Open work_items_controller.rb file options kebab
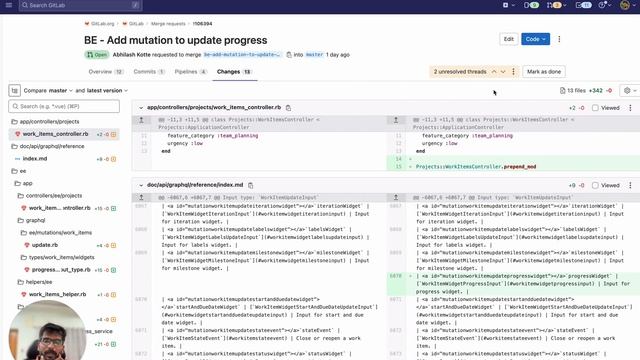Screen dimensions: 640x360 (630, 108)
